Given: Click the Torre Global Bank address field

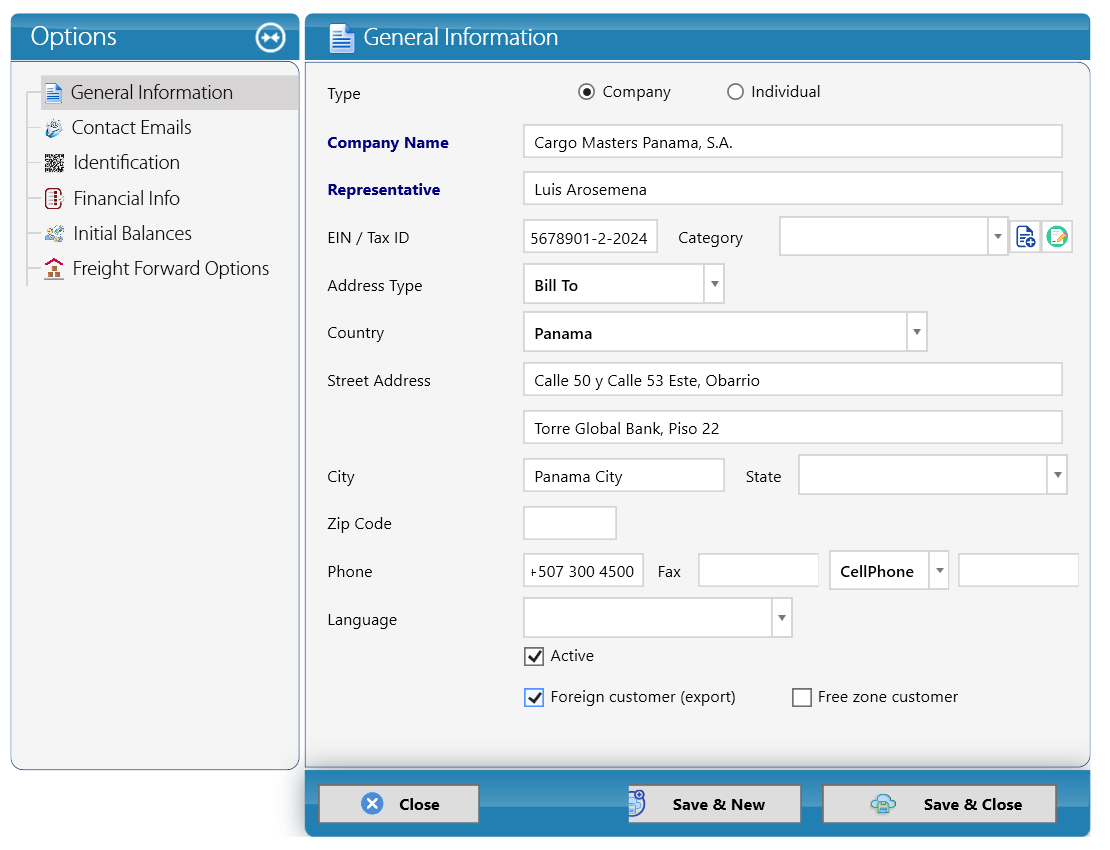Looking at the screenshot, I should (793, 427).
